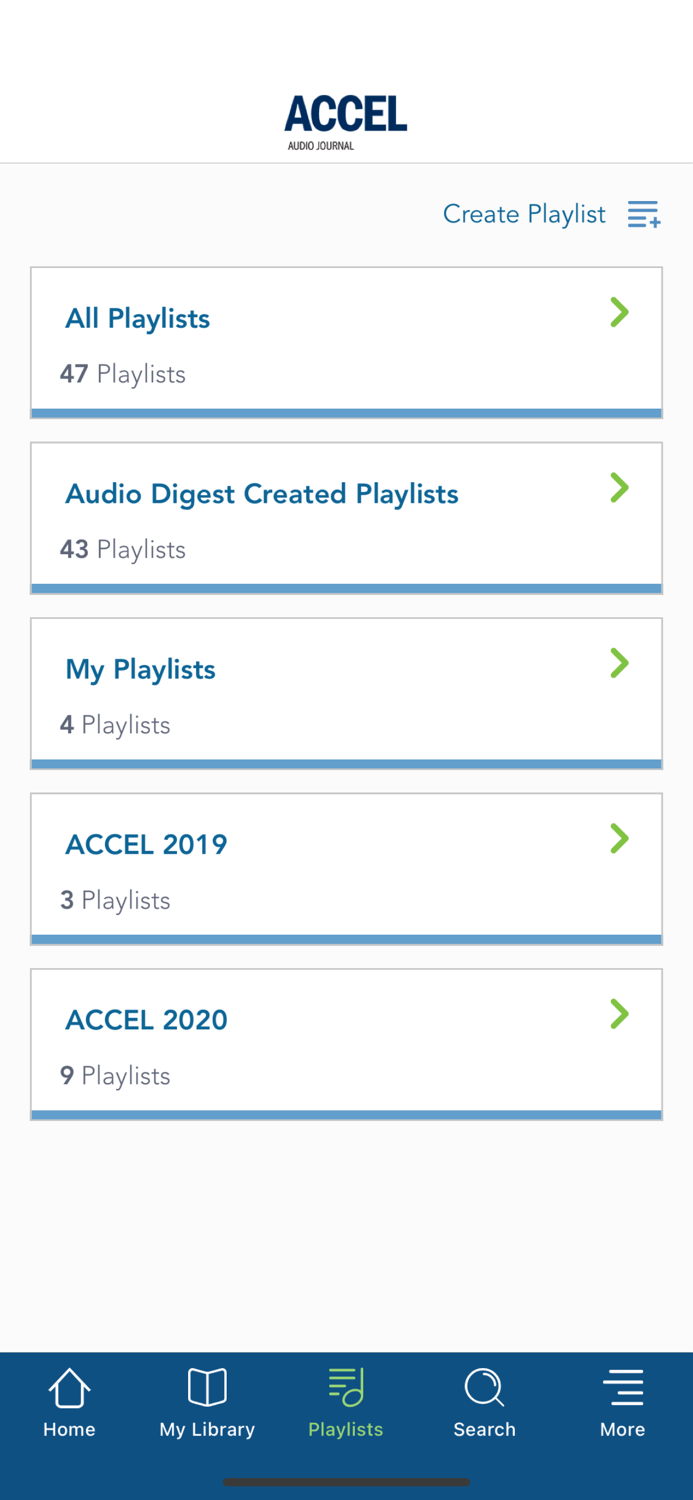The height and width of the screenshot is (1500, 693).
Task: Open ACCEL 2019 via its chevron
Action: [x=620, y=839]
